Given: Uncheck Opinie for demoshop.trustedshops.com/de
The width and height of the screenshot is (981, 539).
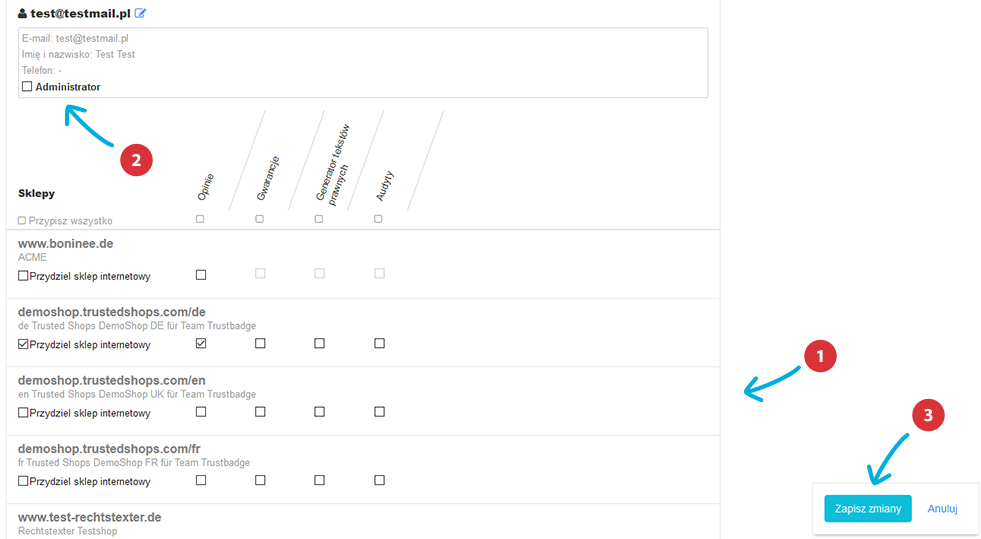Looking at the screenshot, I should (x=201, y=343).
